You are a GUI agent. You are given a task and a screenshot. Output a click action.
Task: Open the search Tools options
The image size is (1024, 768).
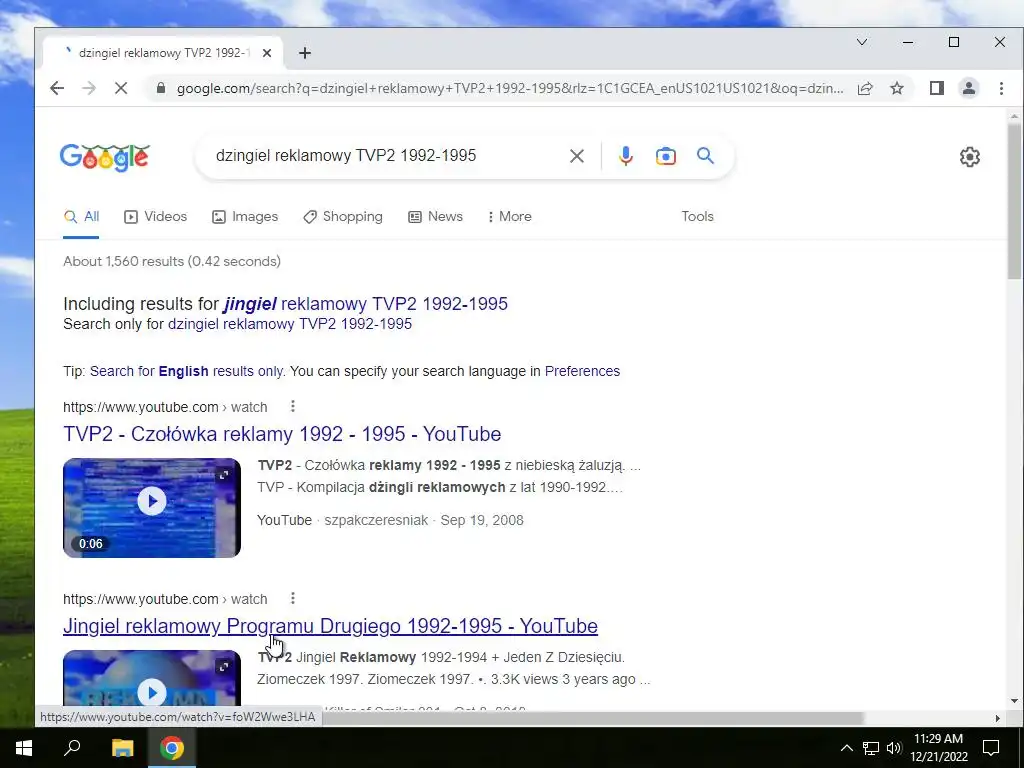[697, 217]
